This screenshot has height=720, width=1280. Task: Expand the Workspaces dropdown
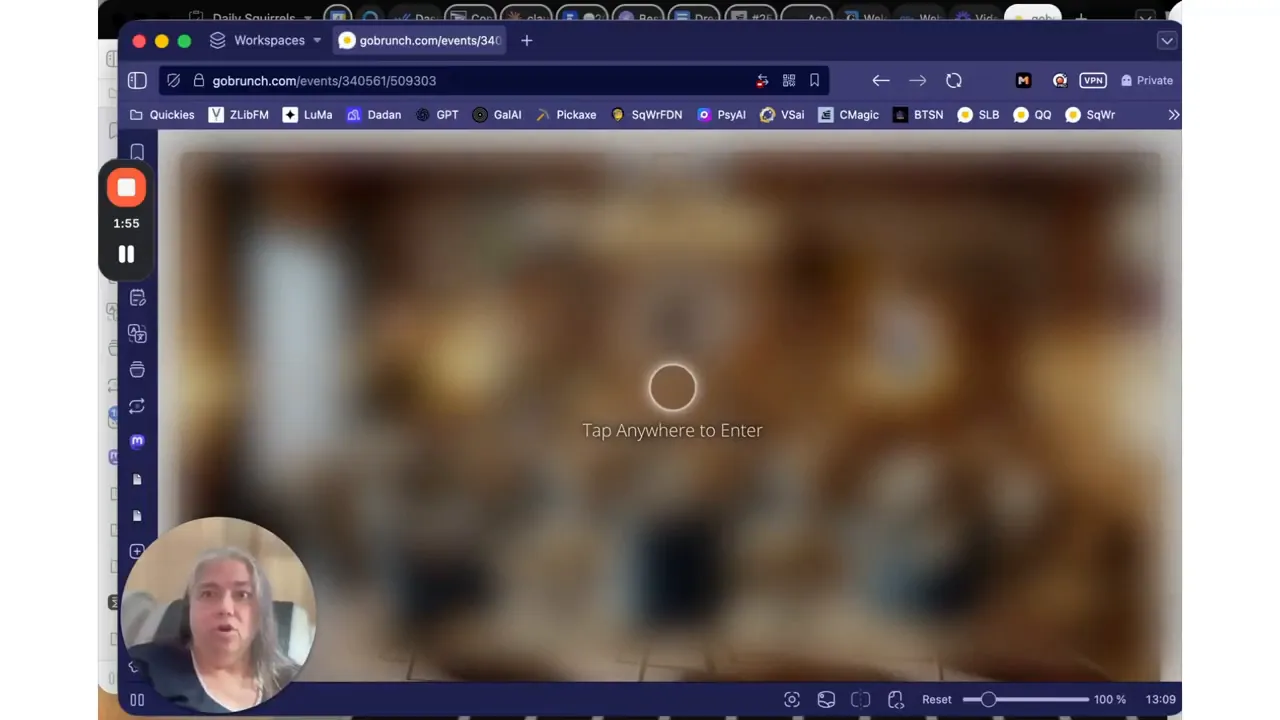click(x=317, y=40)
